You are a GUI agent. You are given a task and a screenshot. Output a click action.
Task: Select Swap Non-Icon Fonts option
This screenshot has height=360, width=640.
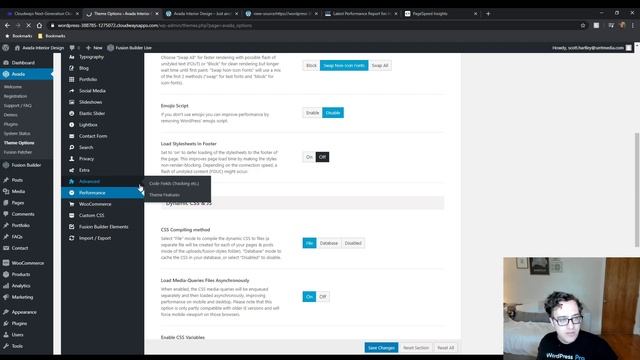344,65
